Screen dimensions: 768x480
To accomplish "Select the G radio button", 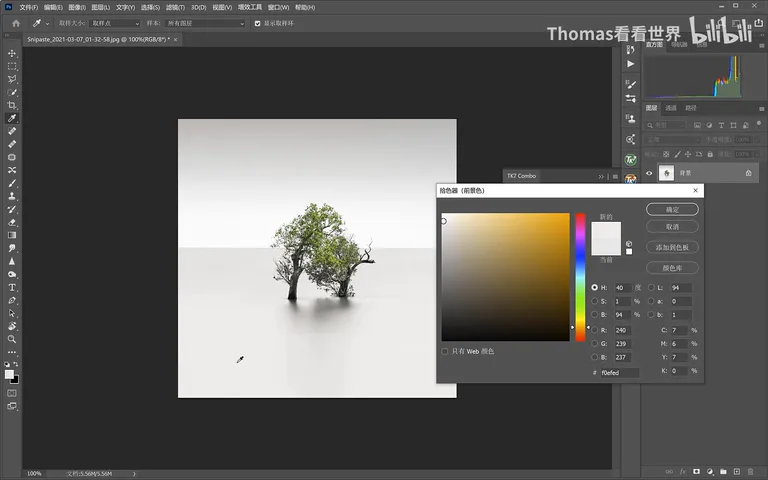I will (595, 344).
